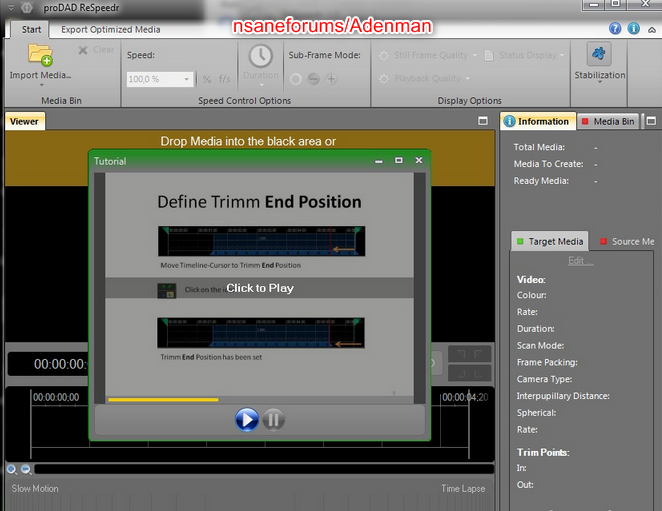Click the upper trim corner markers button
Image resolution: width=662 pixels, height=511 pixels.
(469, 354)
